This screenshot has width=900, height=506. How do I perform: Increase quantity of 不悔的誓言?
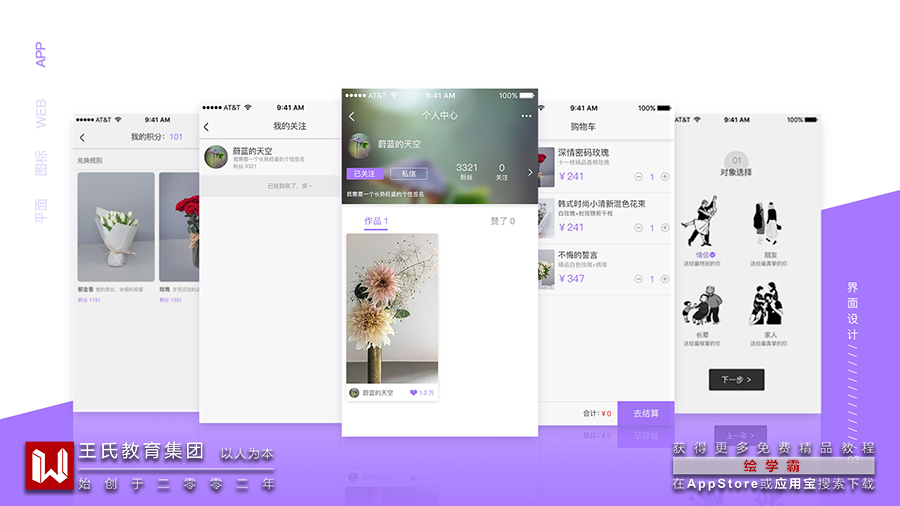tap(665, 279)
